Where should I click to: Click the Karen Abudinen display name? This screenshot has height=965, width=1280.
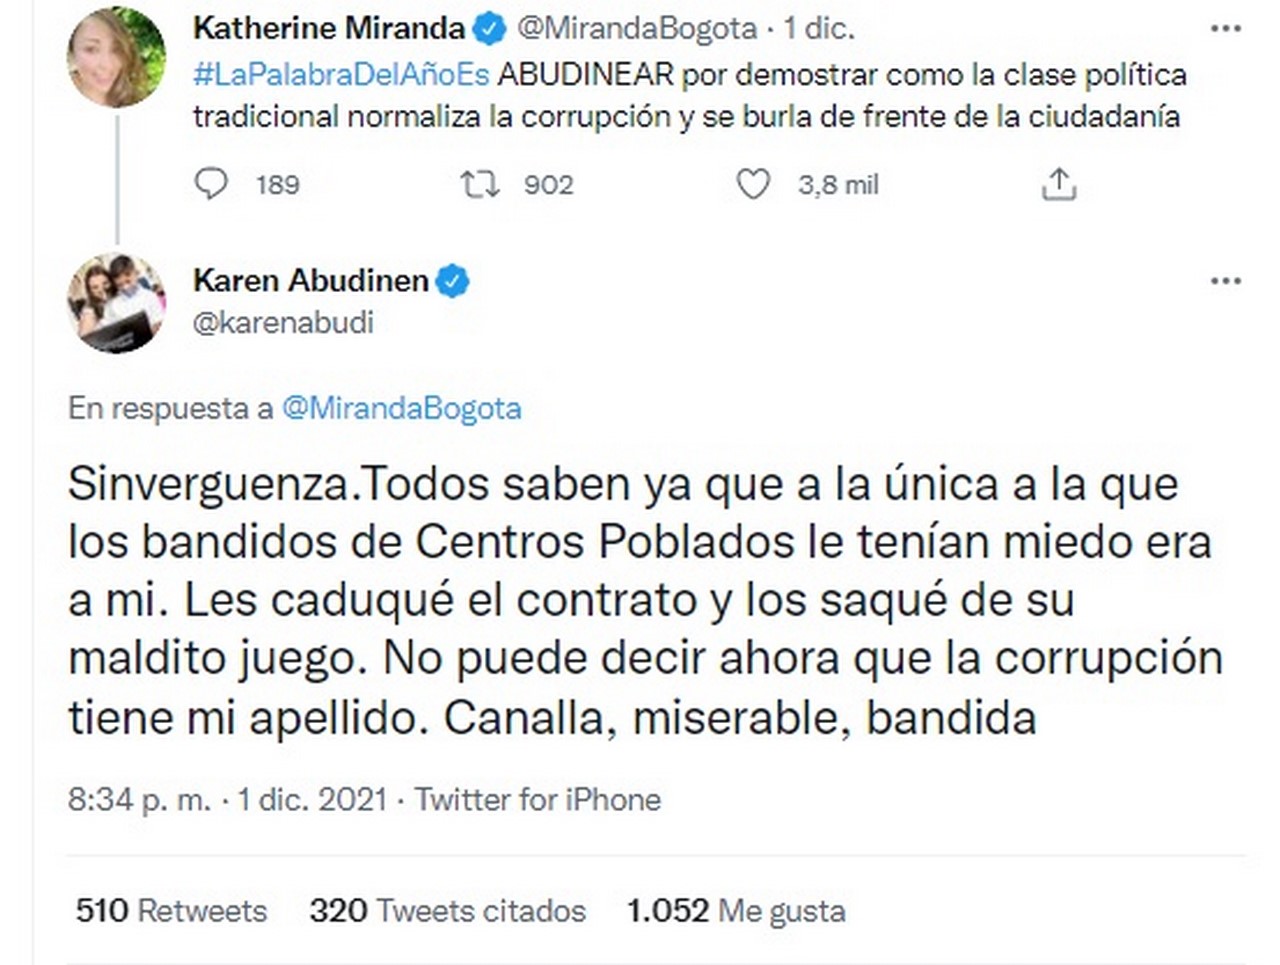point(310,281)
